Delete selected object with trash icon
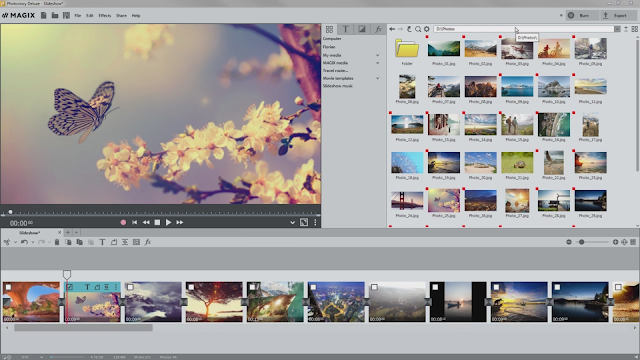This screenshot has width=640, height=360. pos(57,242)
